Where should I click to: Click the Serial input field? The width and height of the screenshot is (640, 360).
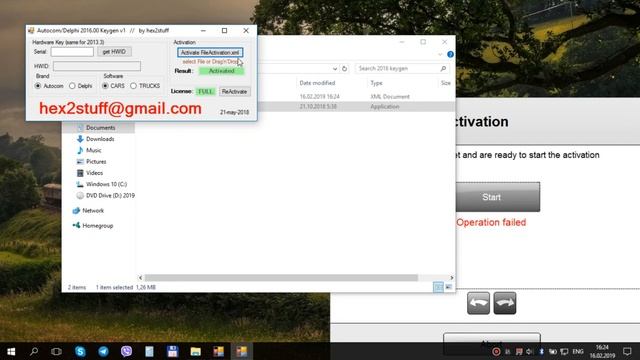click(72, 52)
